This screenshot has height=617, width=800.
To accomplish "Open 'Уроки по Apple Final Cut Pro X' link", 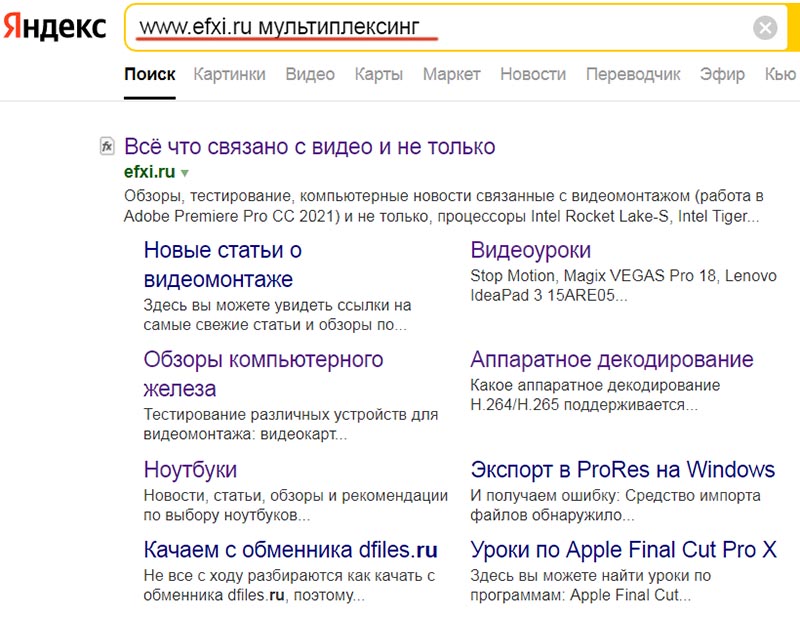I will tap(623, 550).
